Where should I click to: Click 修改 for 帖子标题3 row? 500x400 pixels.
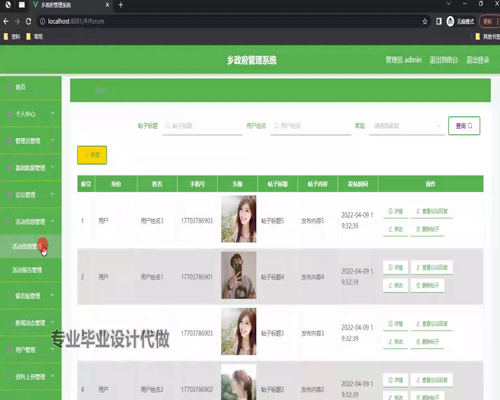395,342
